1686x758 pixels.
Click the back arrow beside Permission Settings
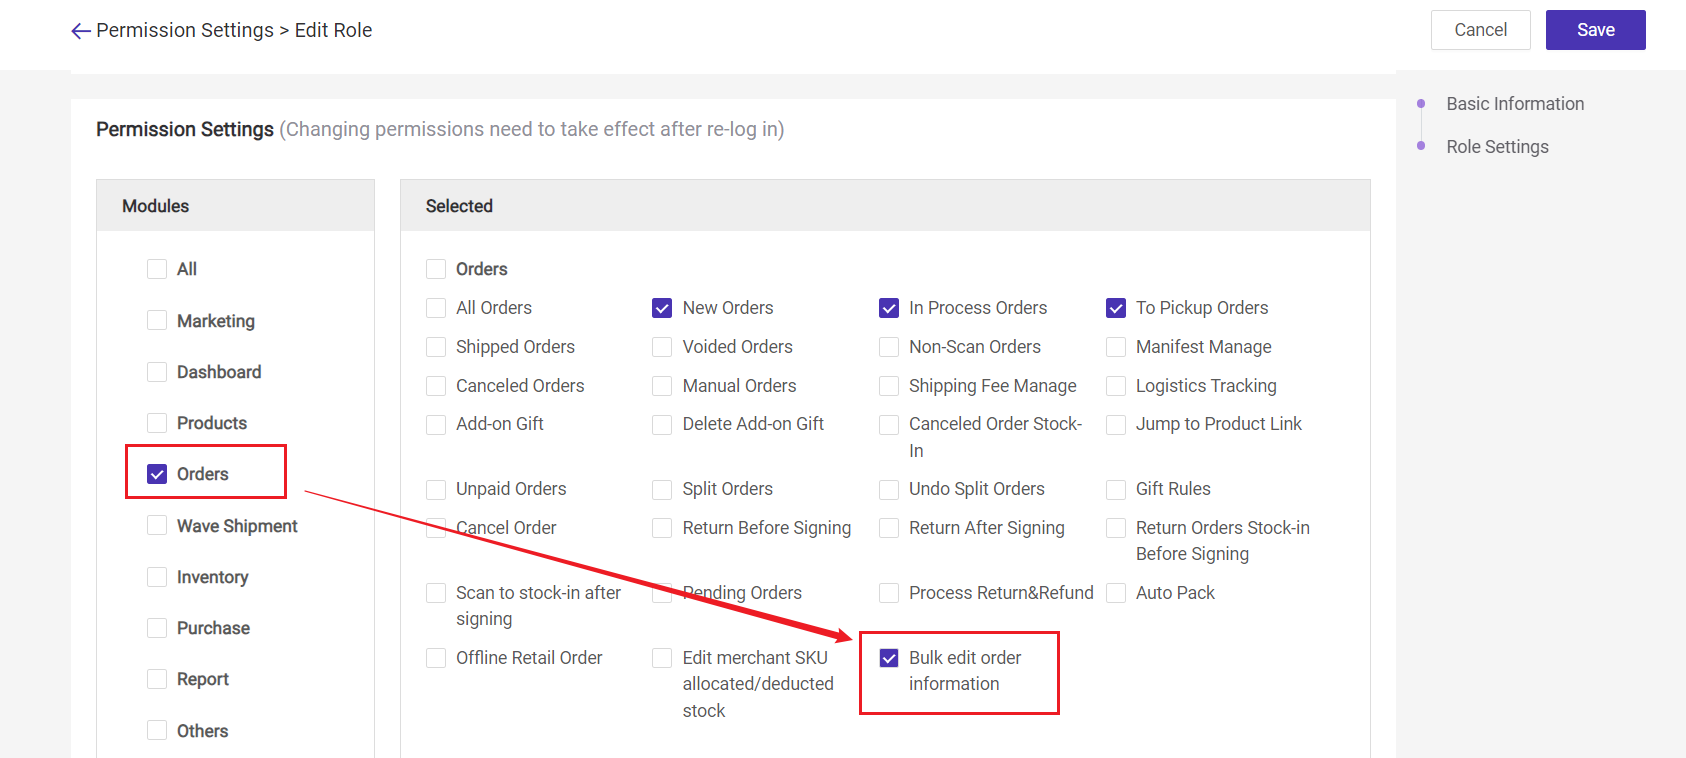(81, 31)
